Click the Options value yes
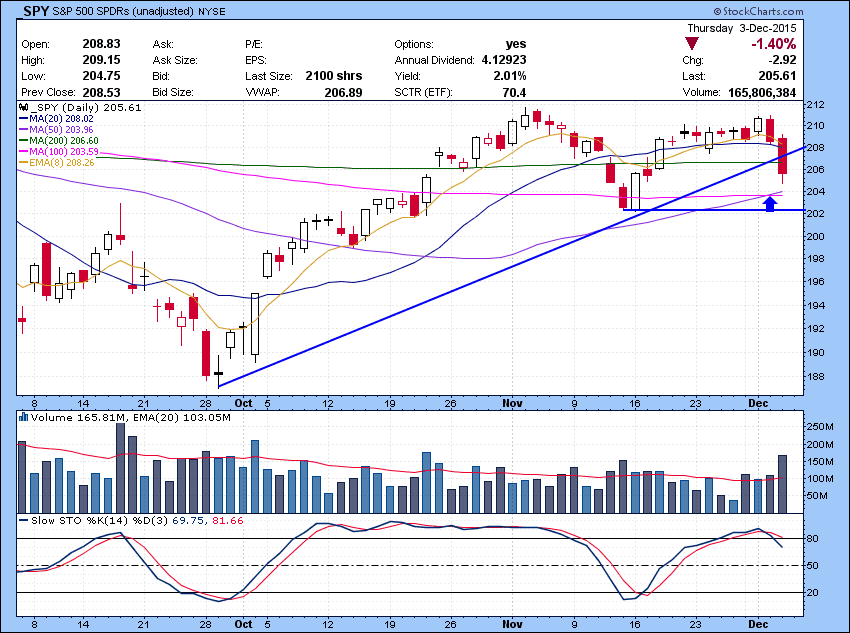Viewport: 850px width, 633px height. pyautogui.click(x=516, y=44)
